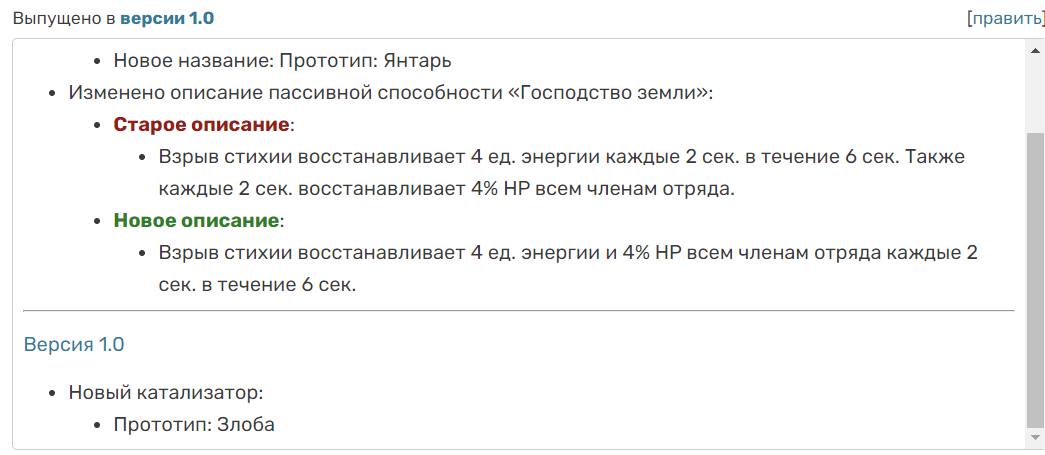Click the scrollbar track above the thumb

coord(1035,90)
